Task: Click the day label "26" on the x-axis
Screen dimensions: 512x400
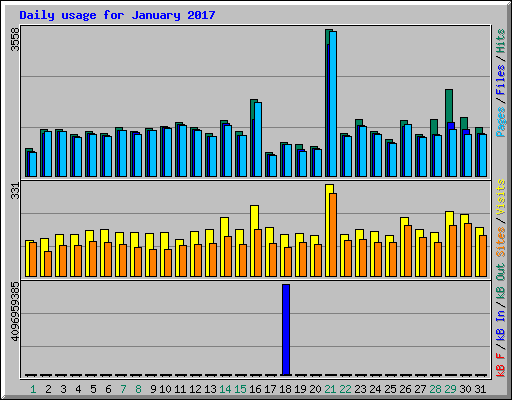Action: coord(405,389)
